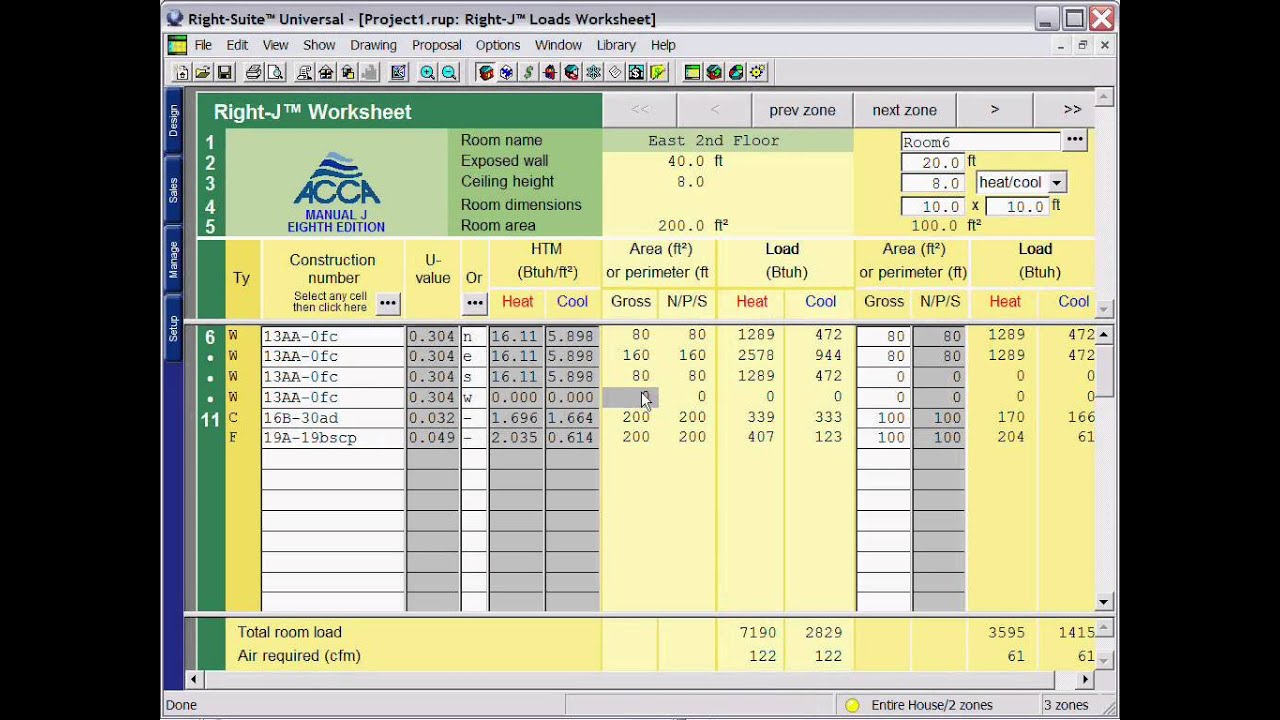This screenshot has height=720, width=1280.
Task: Click the New project toolbar icon
Action: [182, 72]
